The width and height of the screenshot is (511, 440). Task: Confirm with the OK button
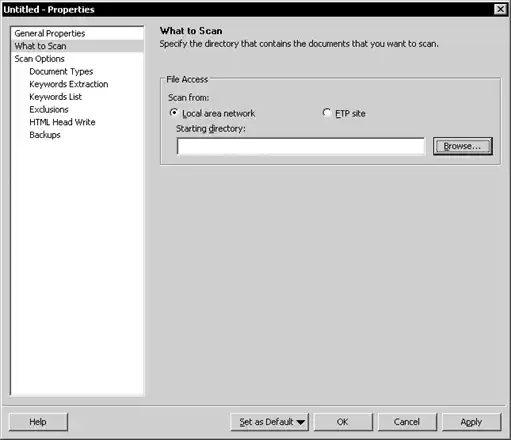[x=343, y=422]
